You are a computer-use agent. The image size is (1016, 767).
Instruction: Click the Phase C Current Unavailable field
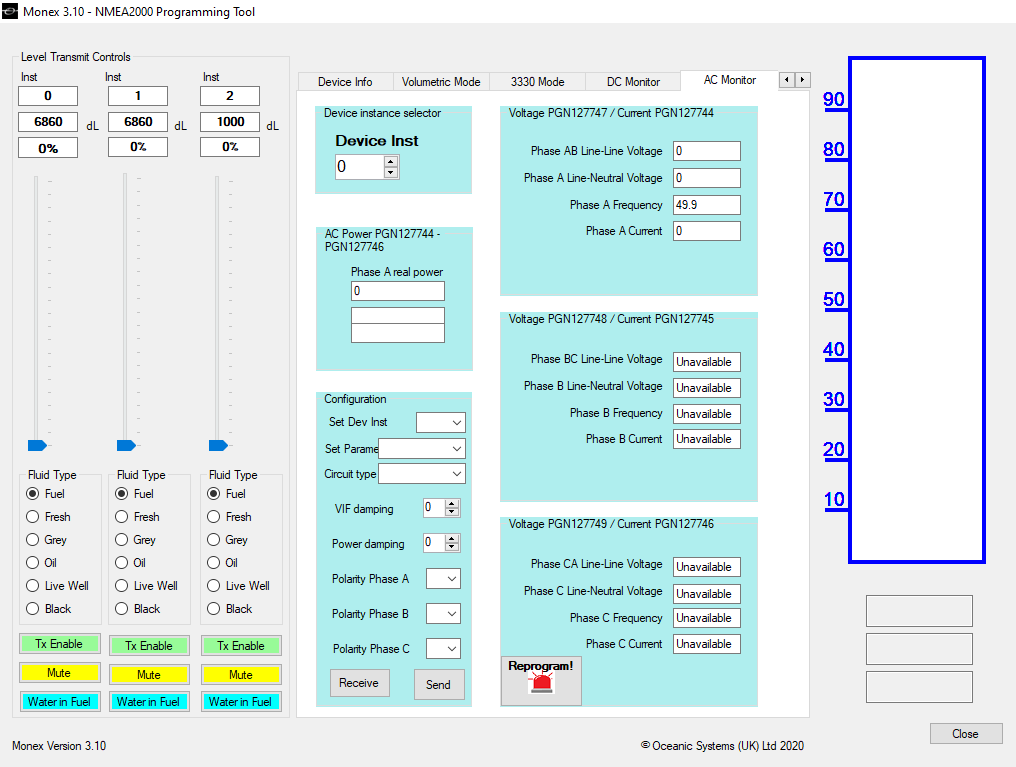click(707, 644)
